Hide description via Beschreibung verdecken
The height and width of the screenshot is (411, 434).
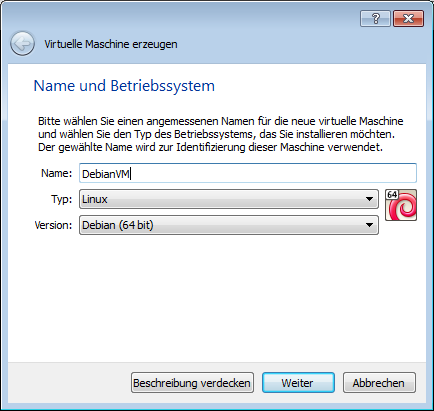192,383
